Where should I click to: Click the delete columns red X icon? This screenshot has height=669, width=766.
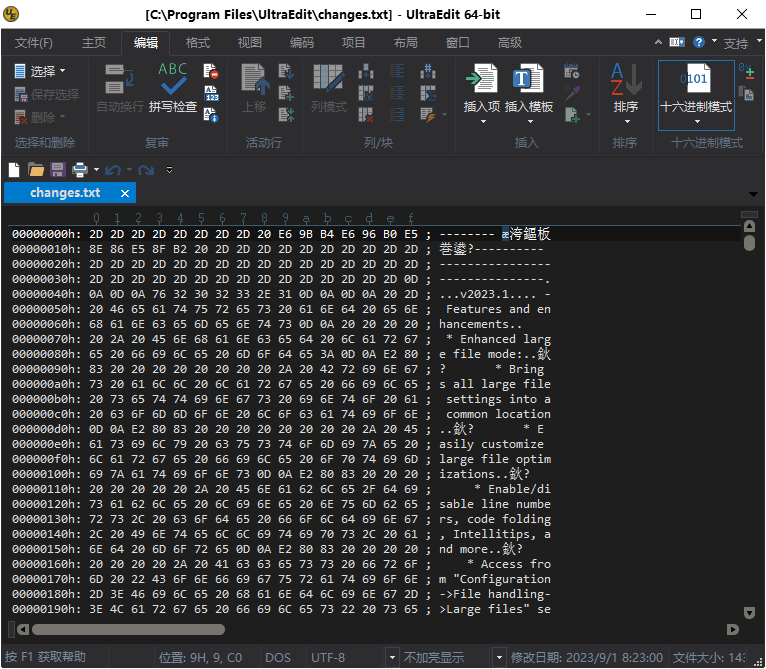365,115
